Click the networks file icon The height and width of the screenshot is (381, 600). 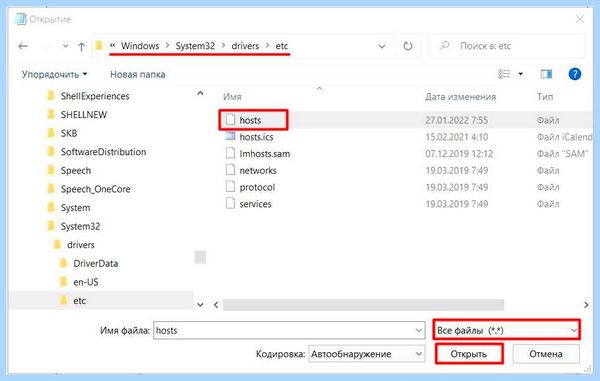[230, 170]
